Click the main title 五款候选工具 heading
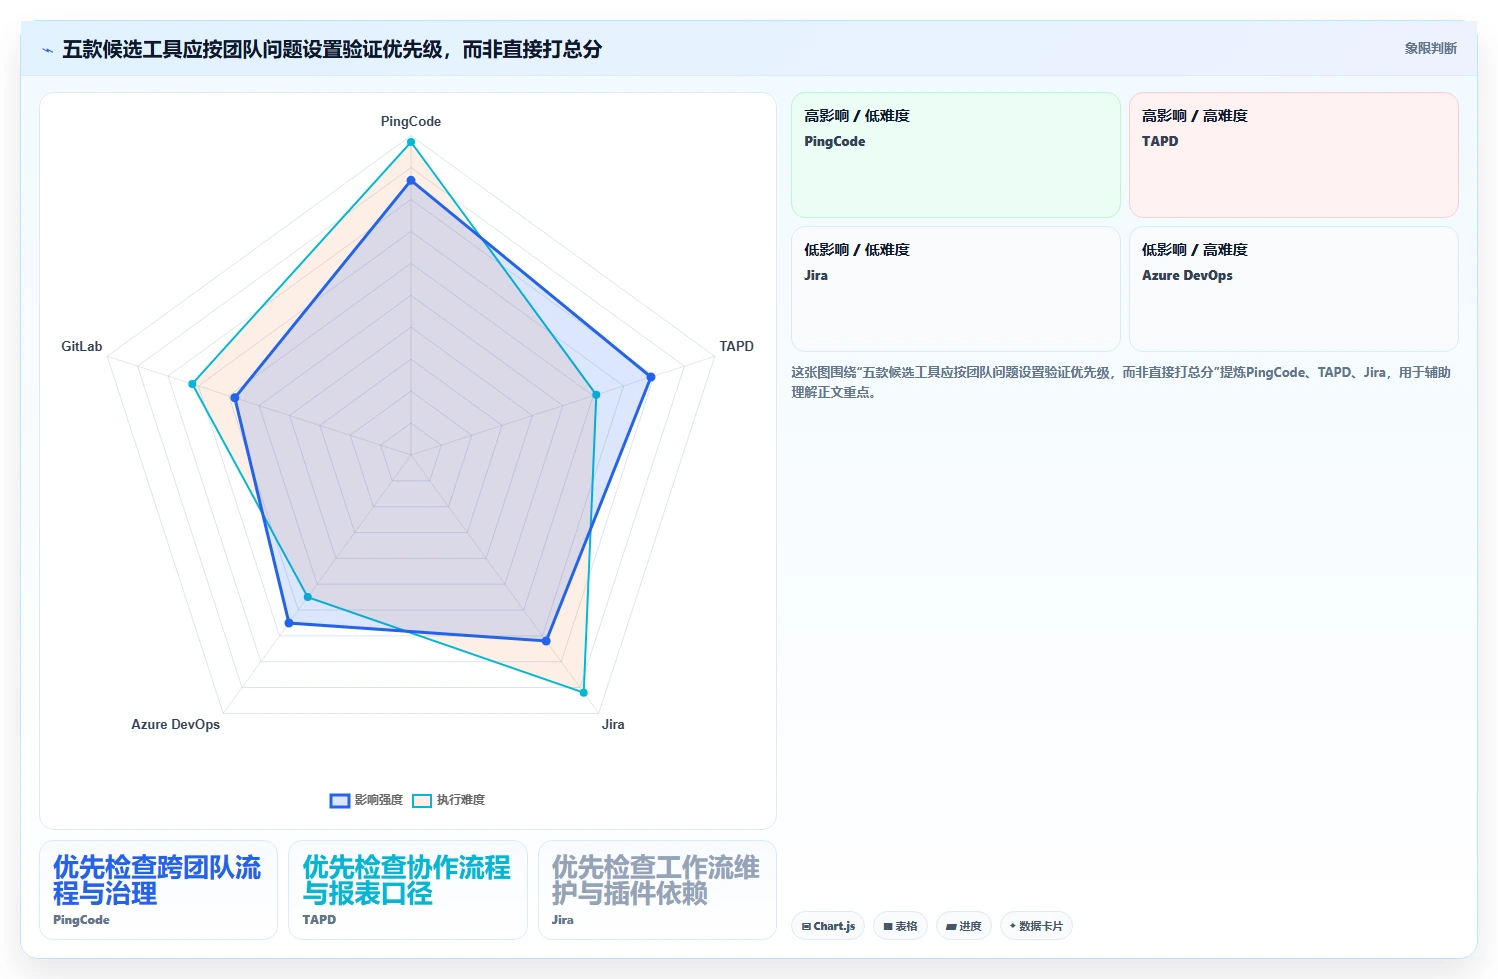Viewport: 1498px width, 979px height. [x=332, y=49]
